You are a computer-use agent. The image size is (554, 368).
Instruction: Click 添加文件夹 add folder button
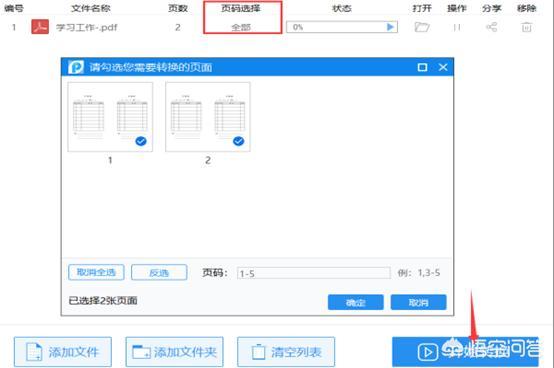(x=175, y=352)
